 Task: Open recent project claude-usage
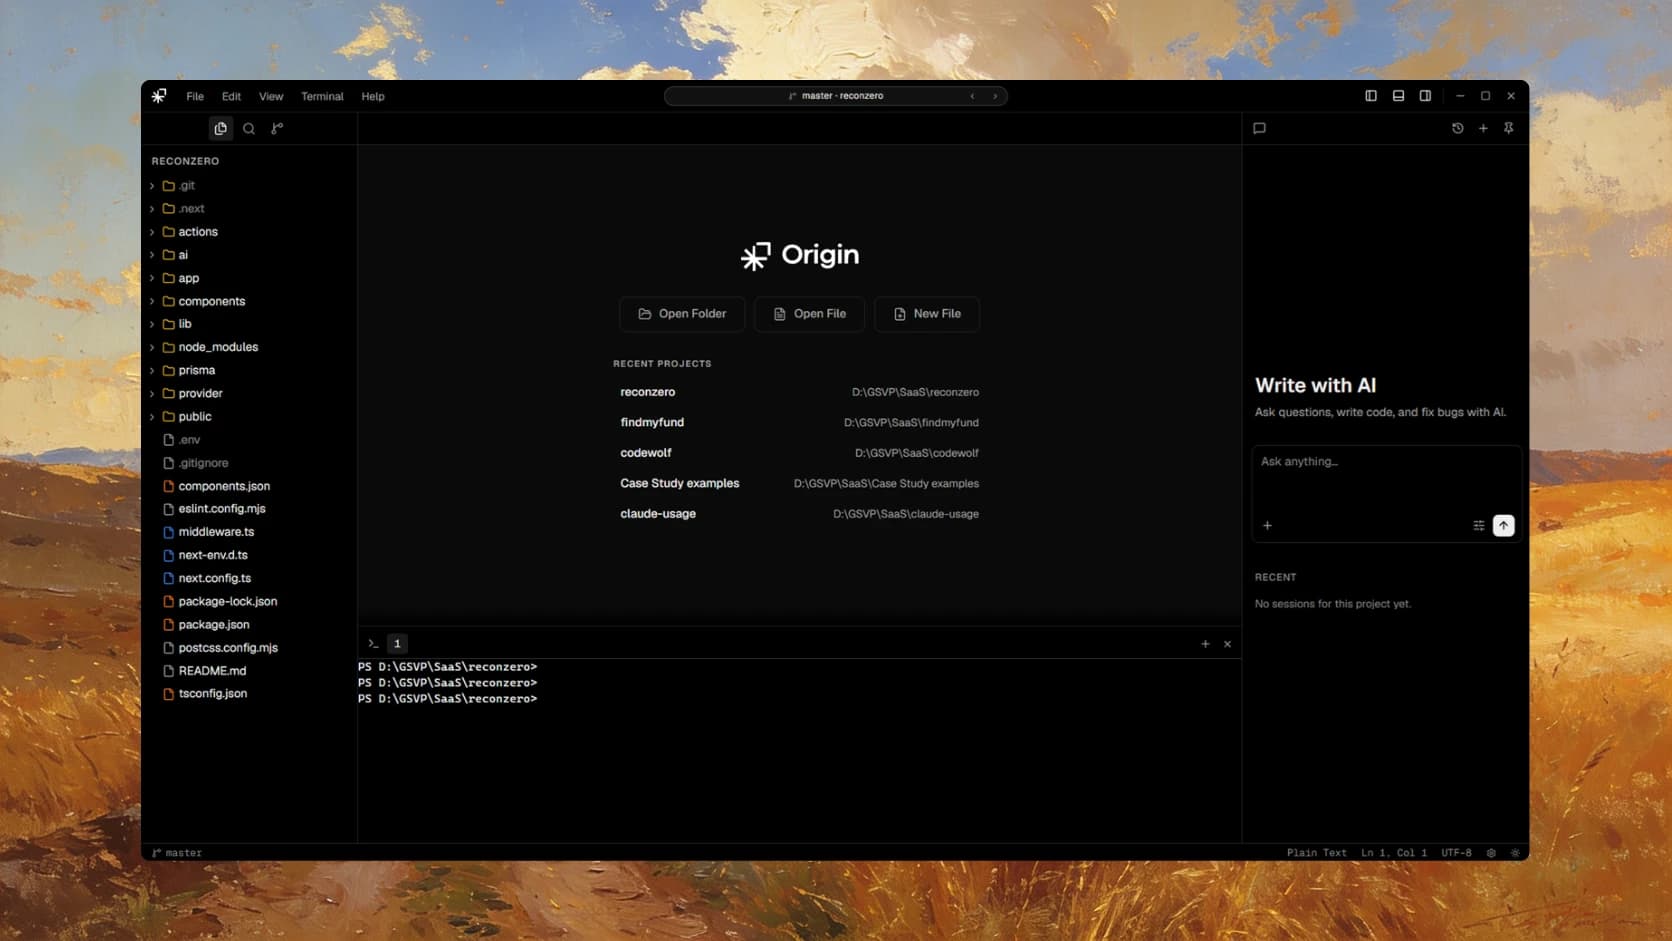point(799,514)
